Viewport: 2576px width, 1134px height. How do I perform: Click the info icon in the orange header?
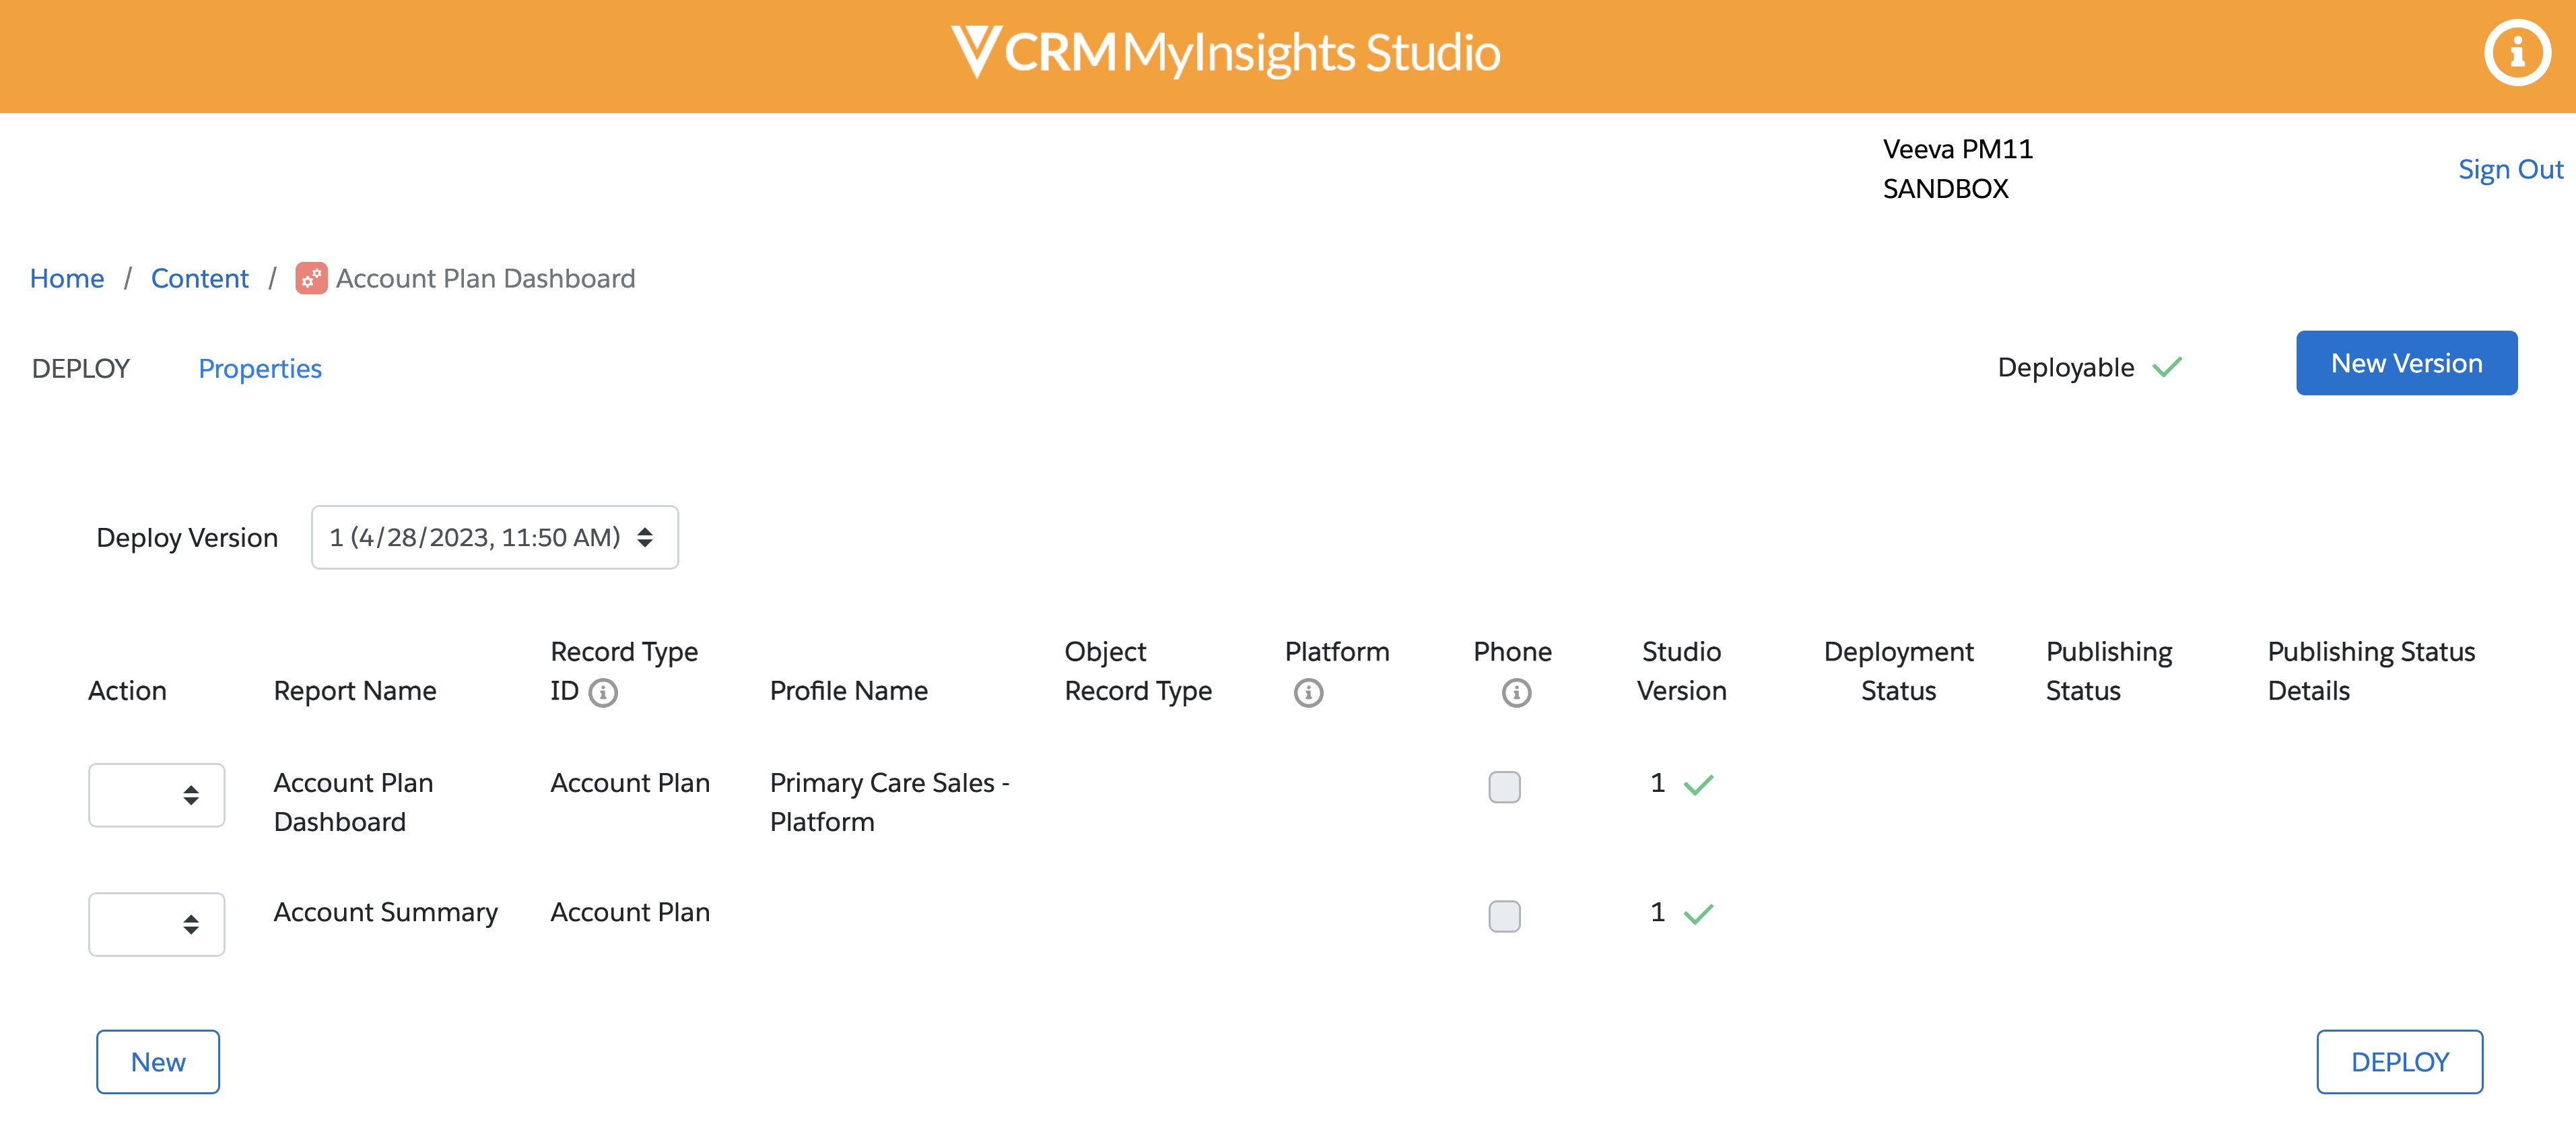(2516, 53)
